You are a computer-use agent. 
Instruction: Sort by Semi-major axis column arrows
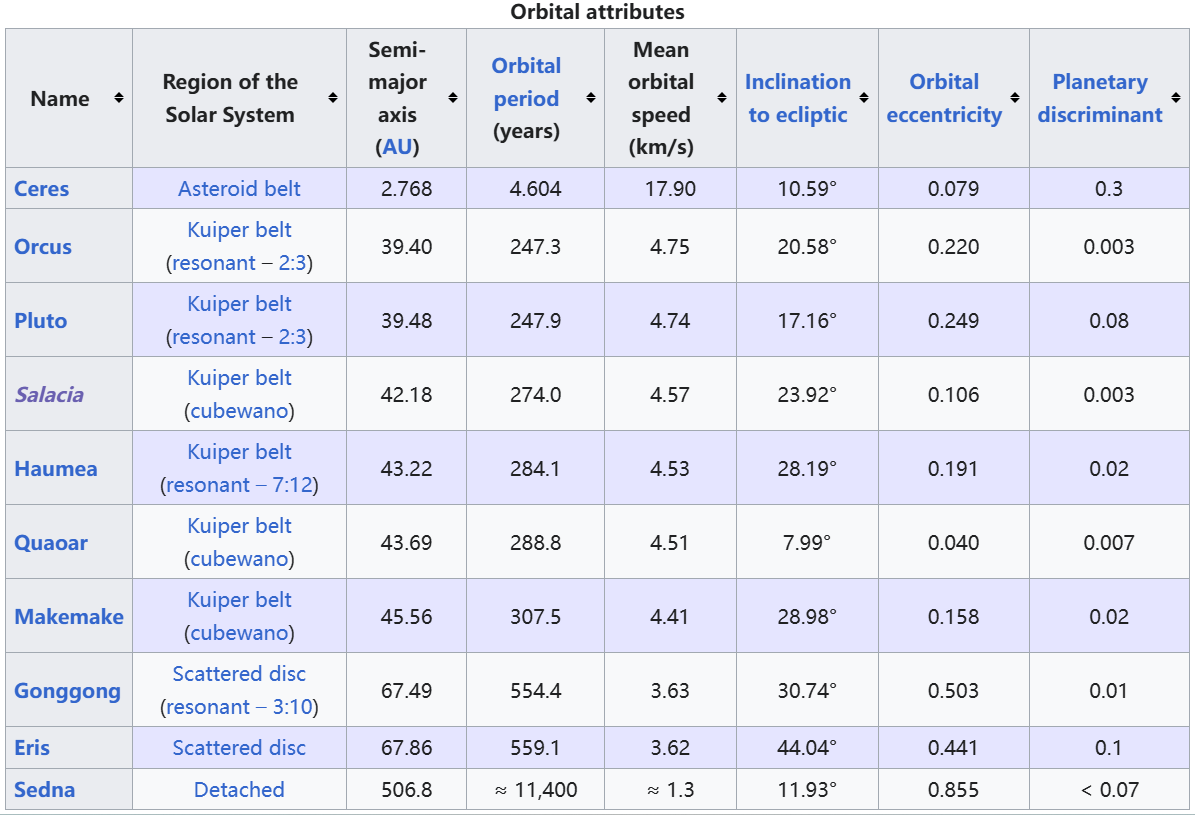coord(453,98)
